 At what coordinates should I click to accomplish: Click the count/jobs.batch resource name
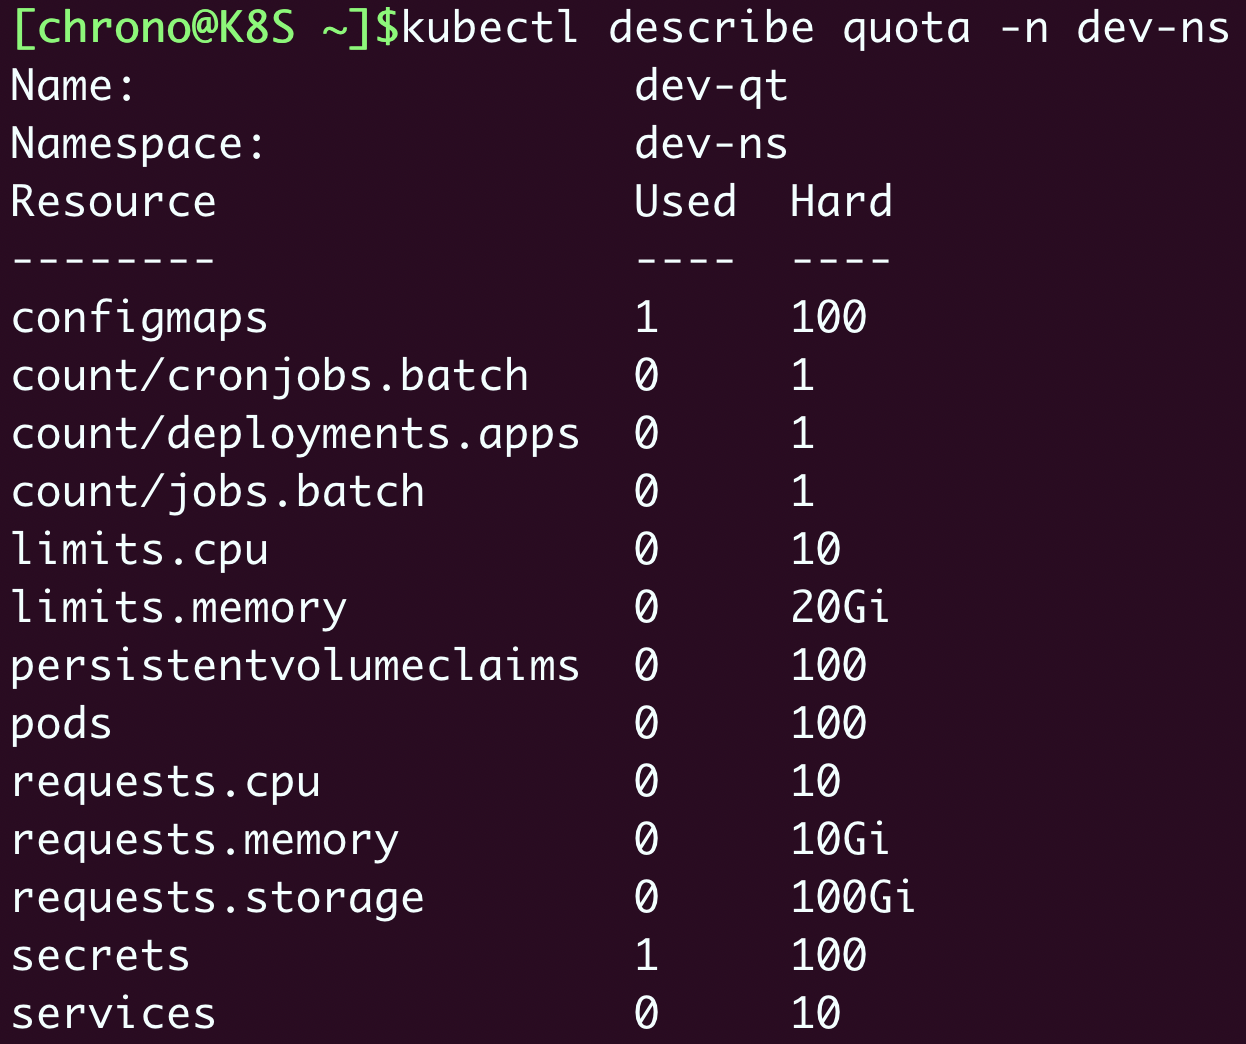coord(217,492)
